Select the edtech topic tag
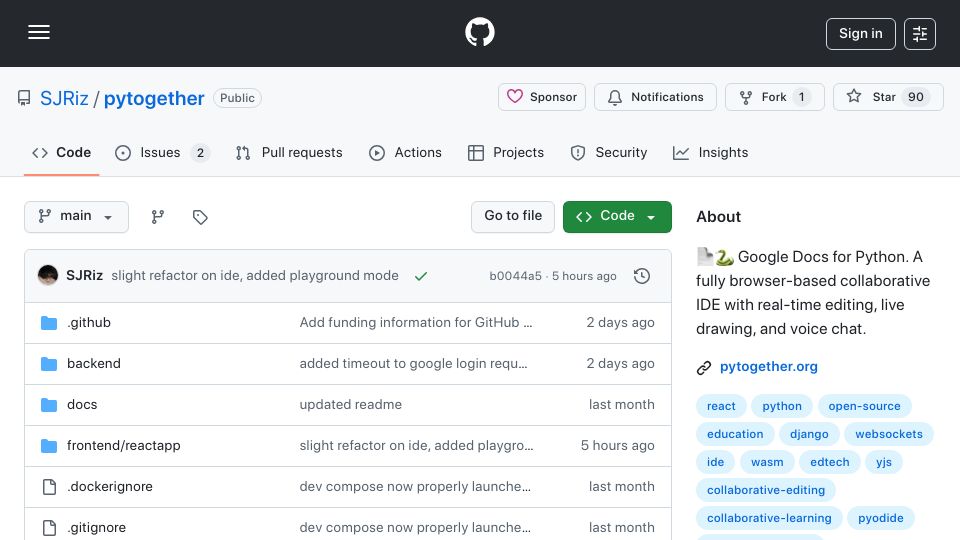960x540 pixels. [x=830, y=462]
